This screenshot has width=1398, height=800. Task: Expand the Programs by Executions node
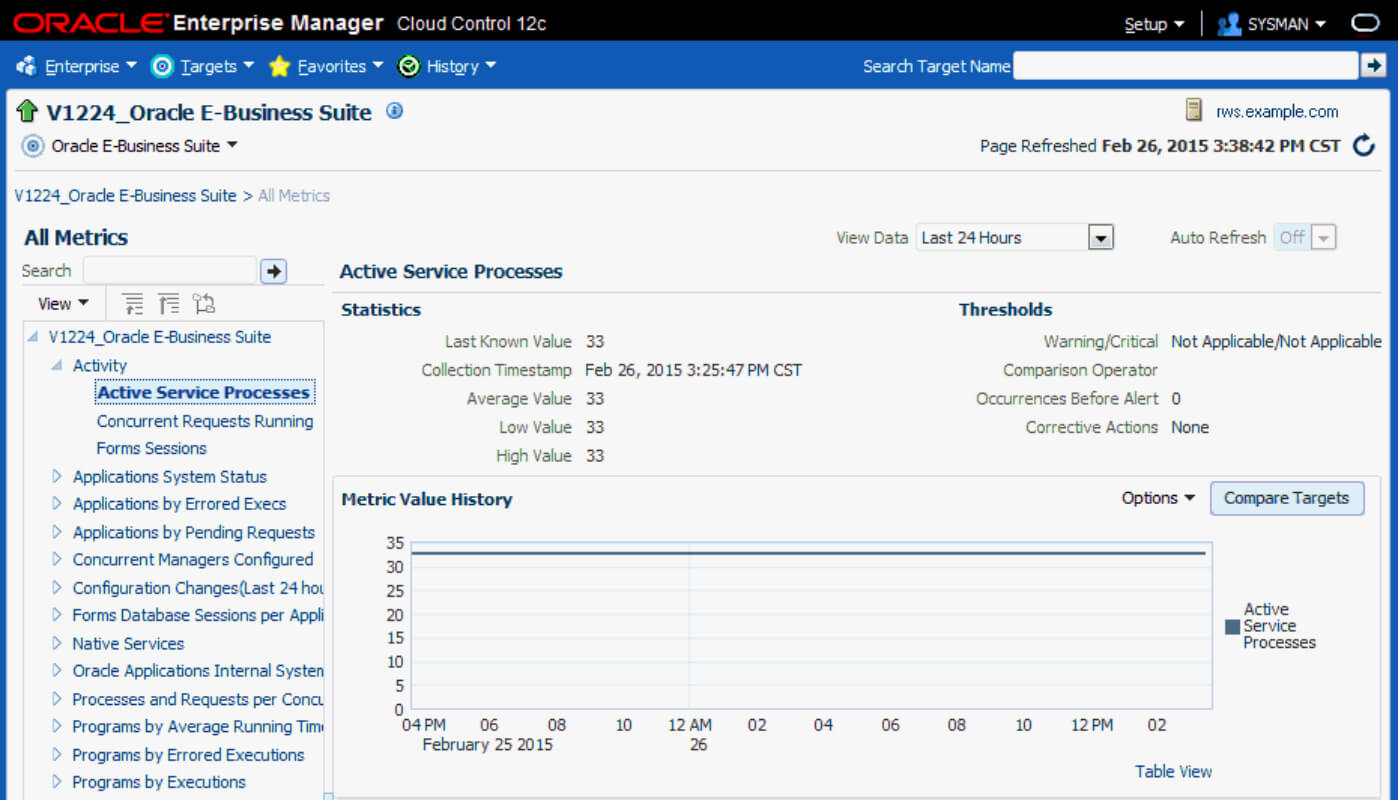click(x=57, y=782)
